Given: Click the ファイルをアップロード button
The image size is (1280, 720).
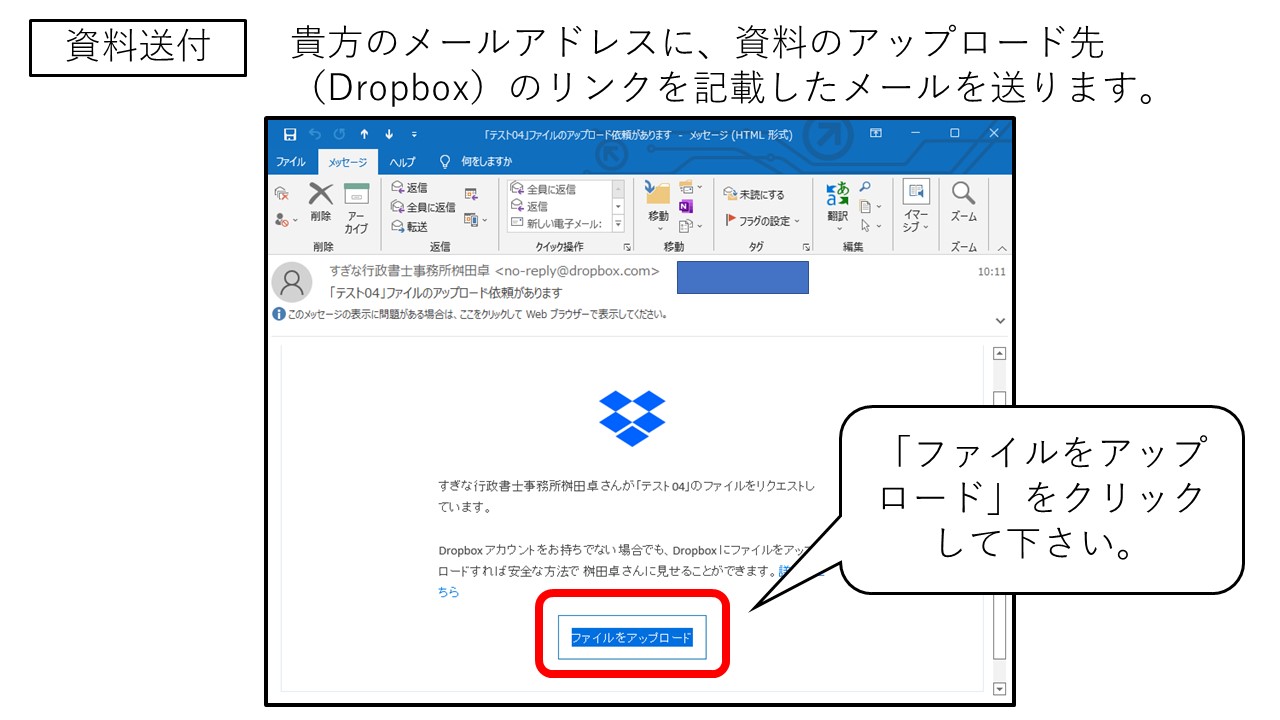Looking at the screenshot, I should (631, 637).
